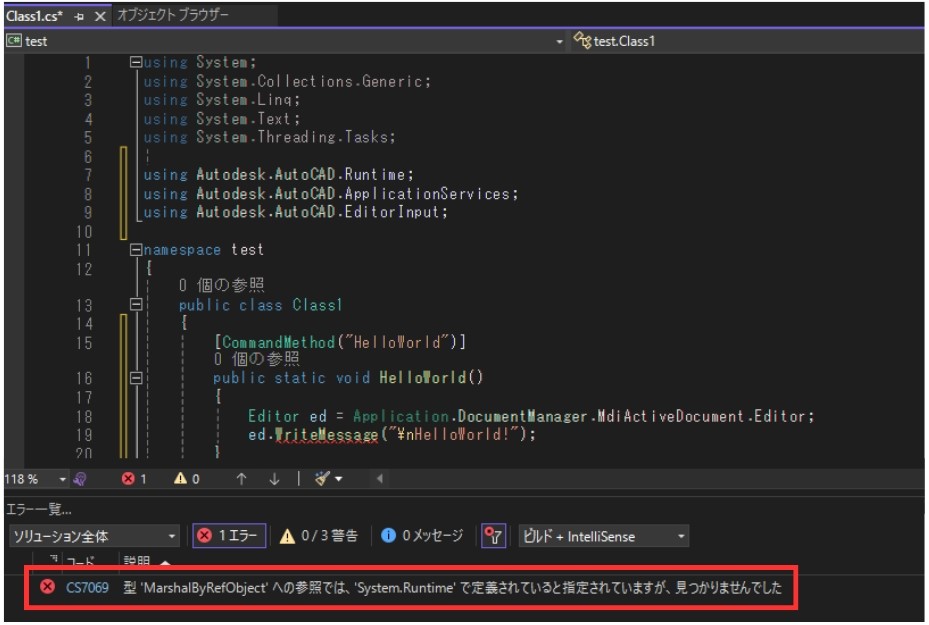The image size is (929, 625).
Task: Open the ビルド + IntelliSense dropdown
Action: pos(603,536)
